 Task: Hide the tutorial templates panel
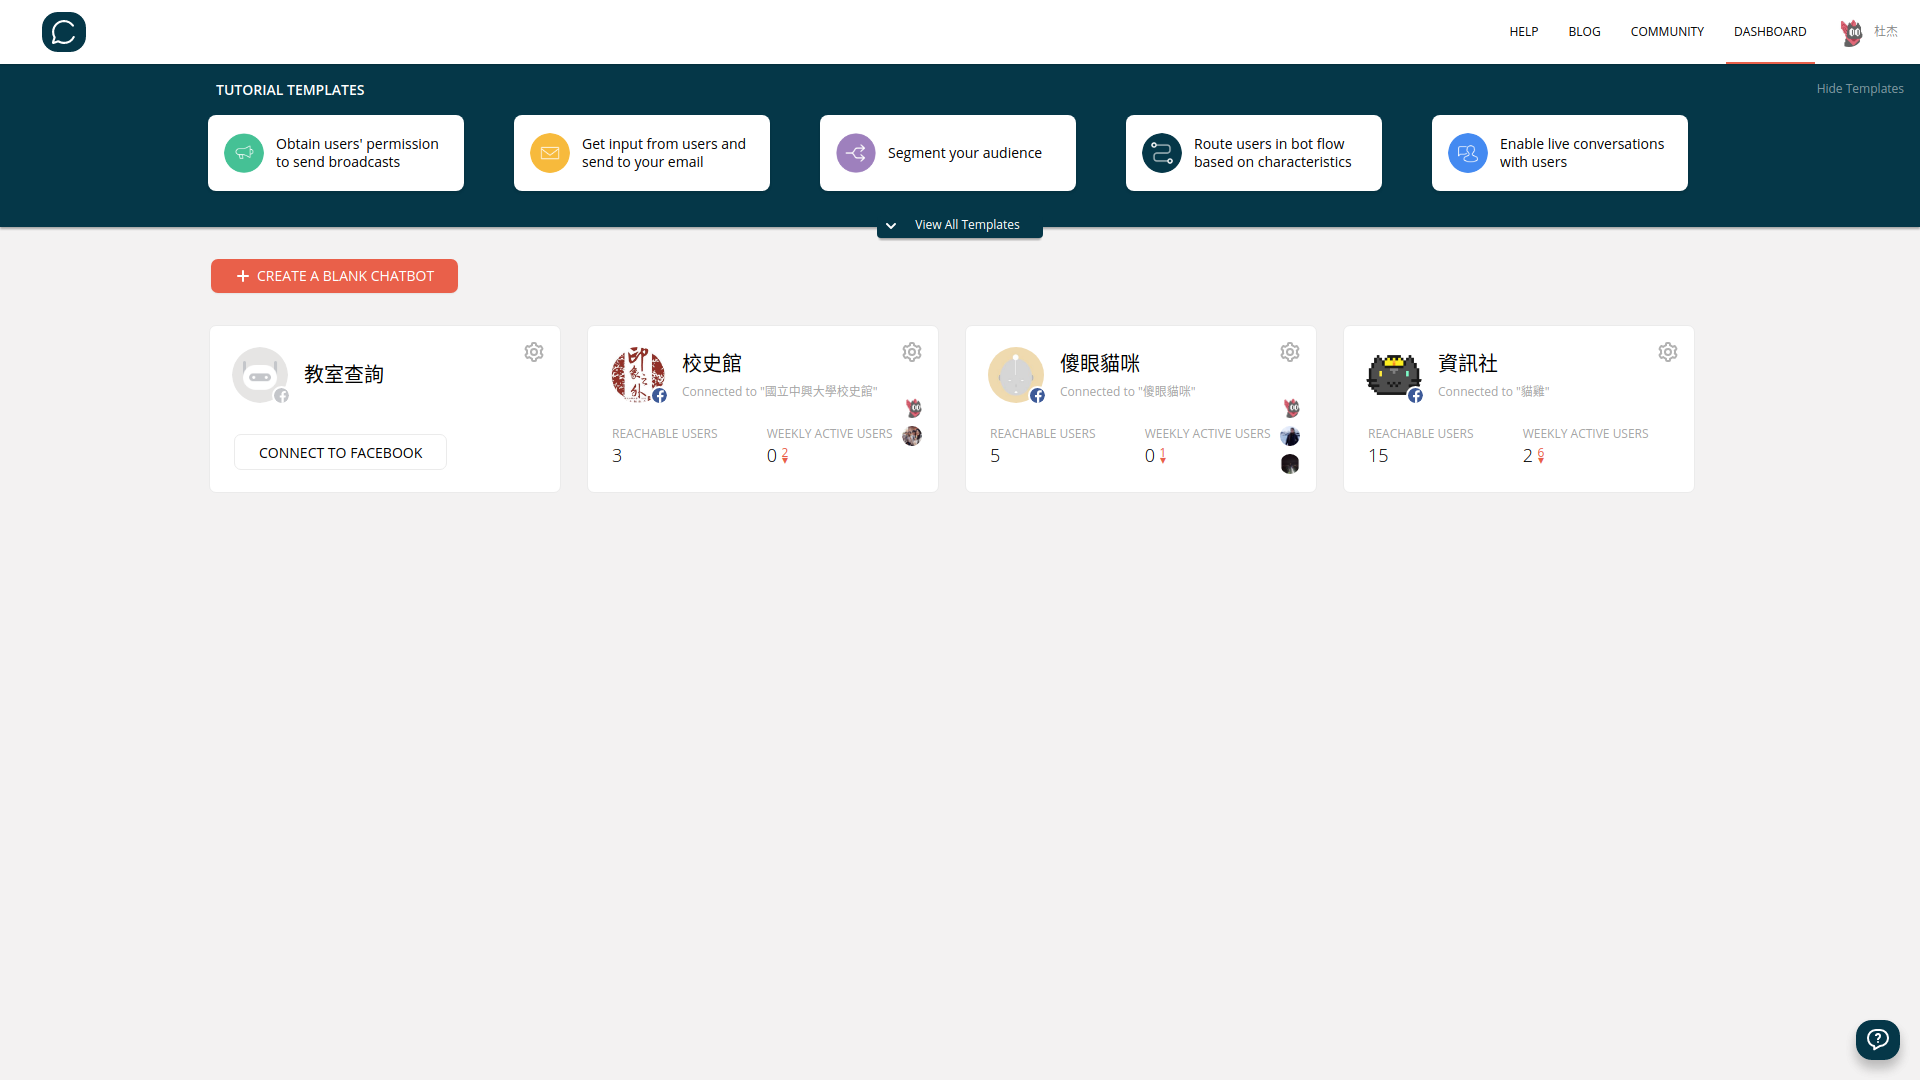(x=1859, y=89)
